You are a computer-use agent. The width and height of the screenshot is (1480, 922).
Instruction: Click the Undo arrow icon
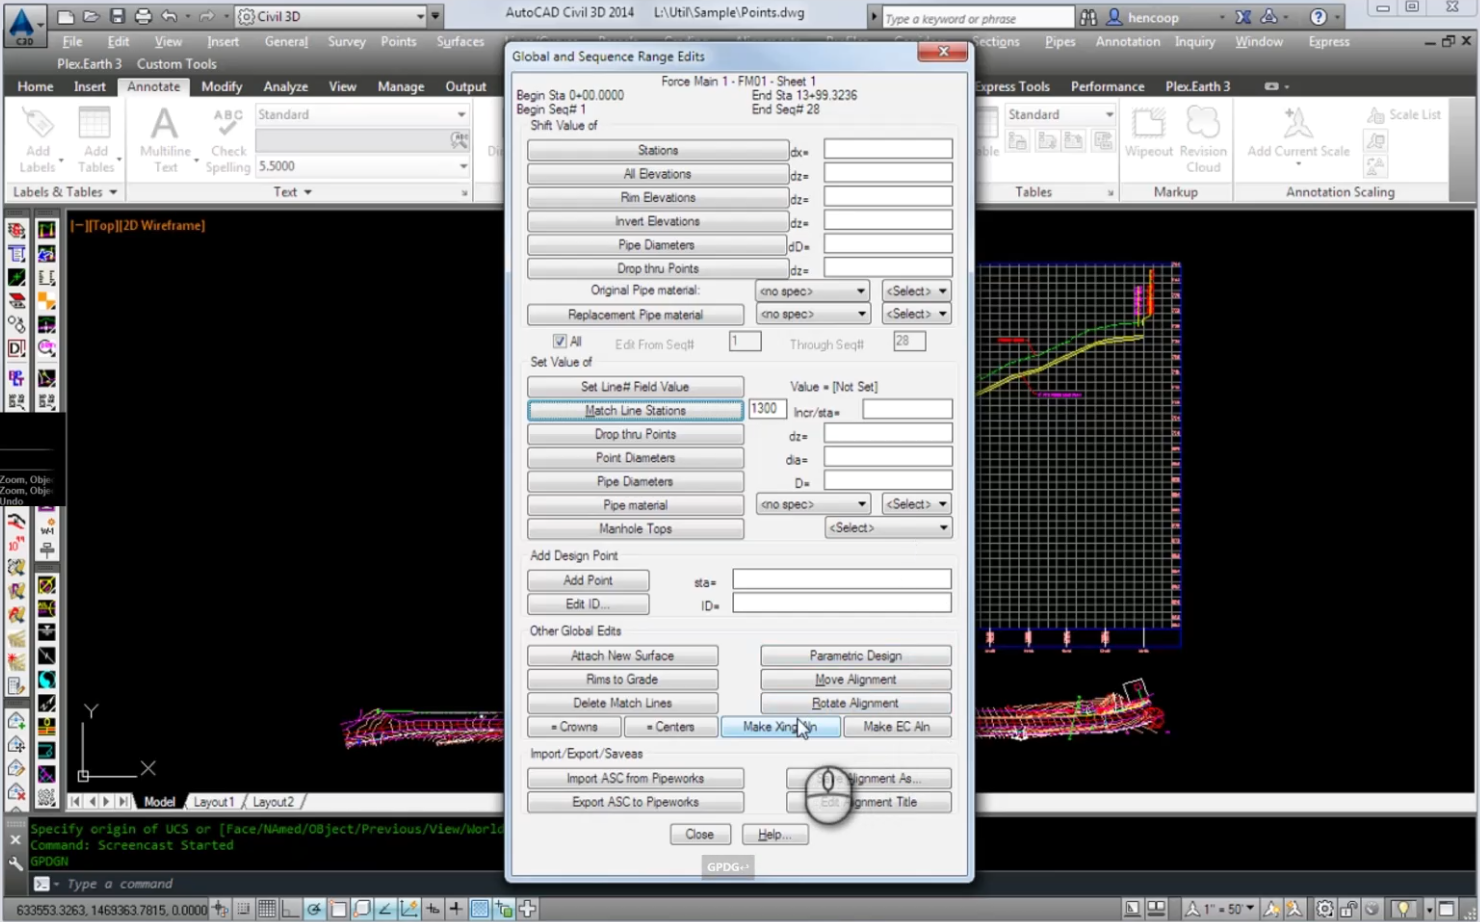tap(169, 16)
